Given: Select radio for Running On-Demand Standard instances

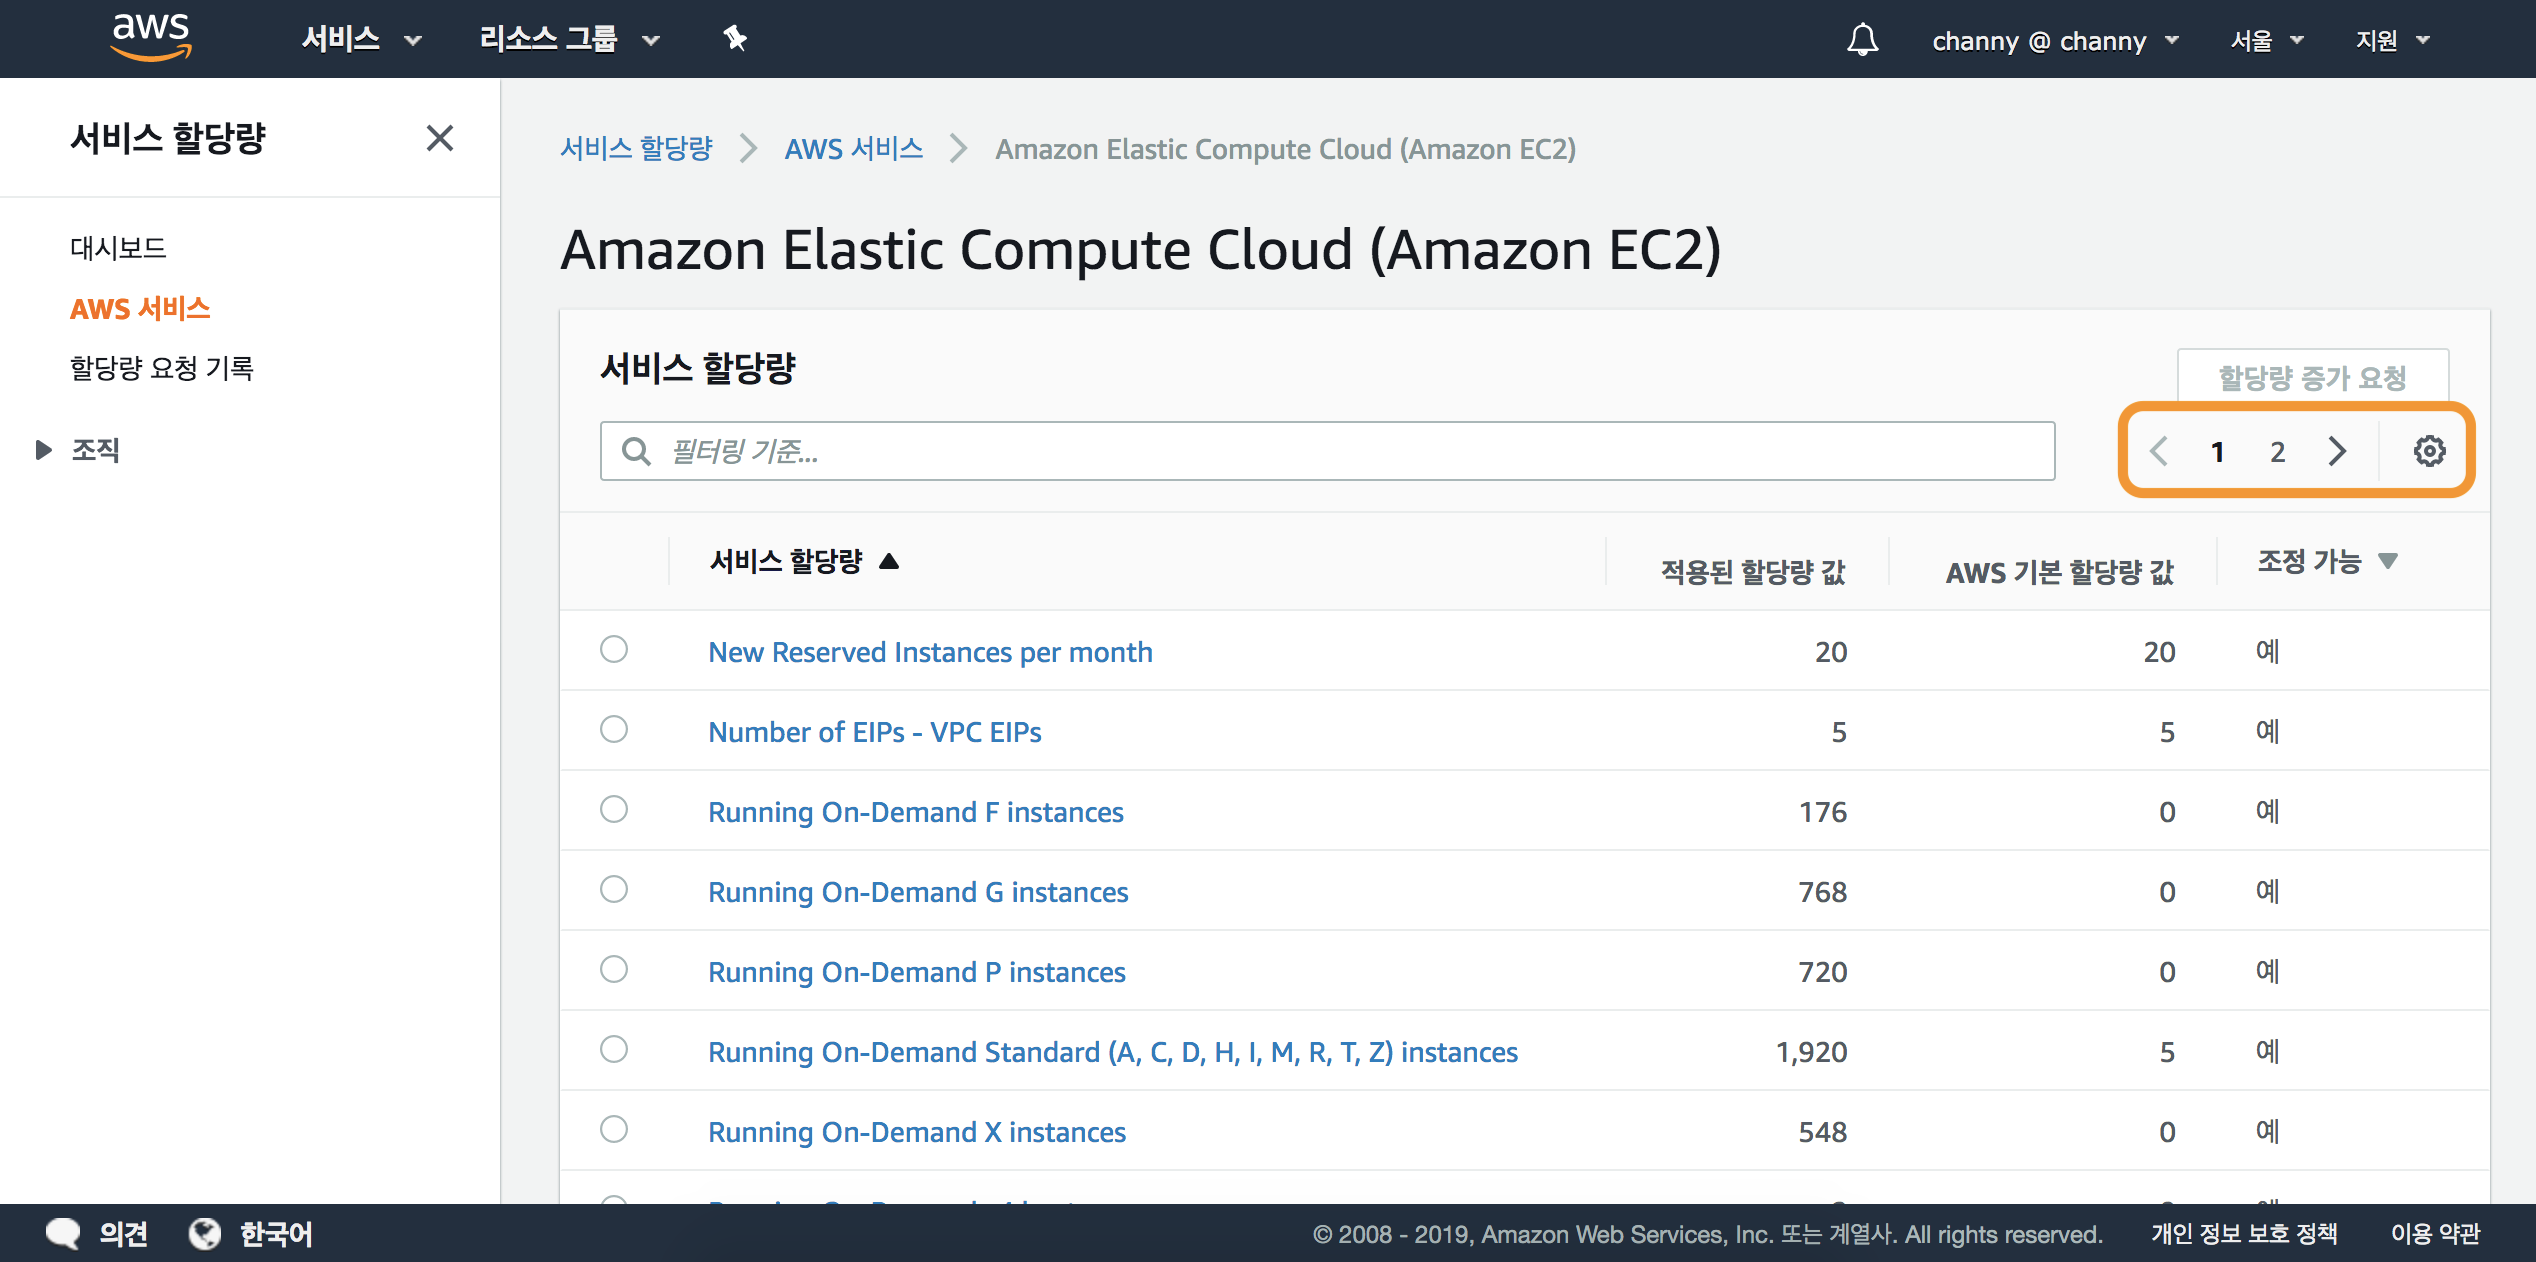Looking at the screenshot, I should [x=614, y=1049].
